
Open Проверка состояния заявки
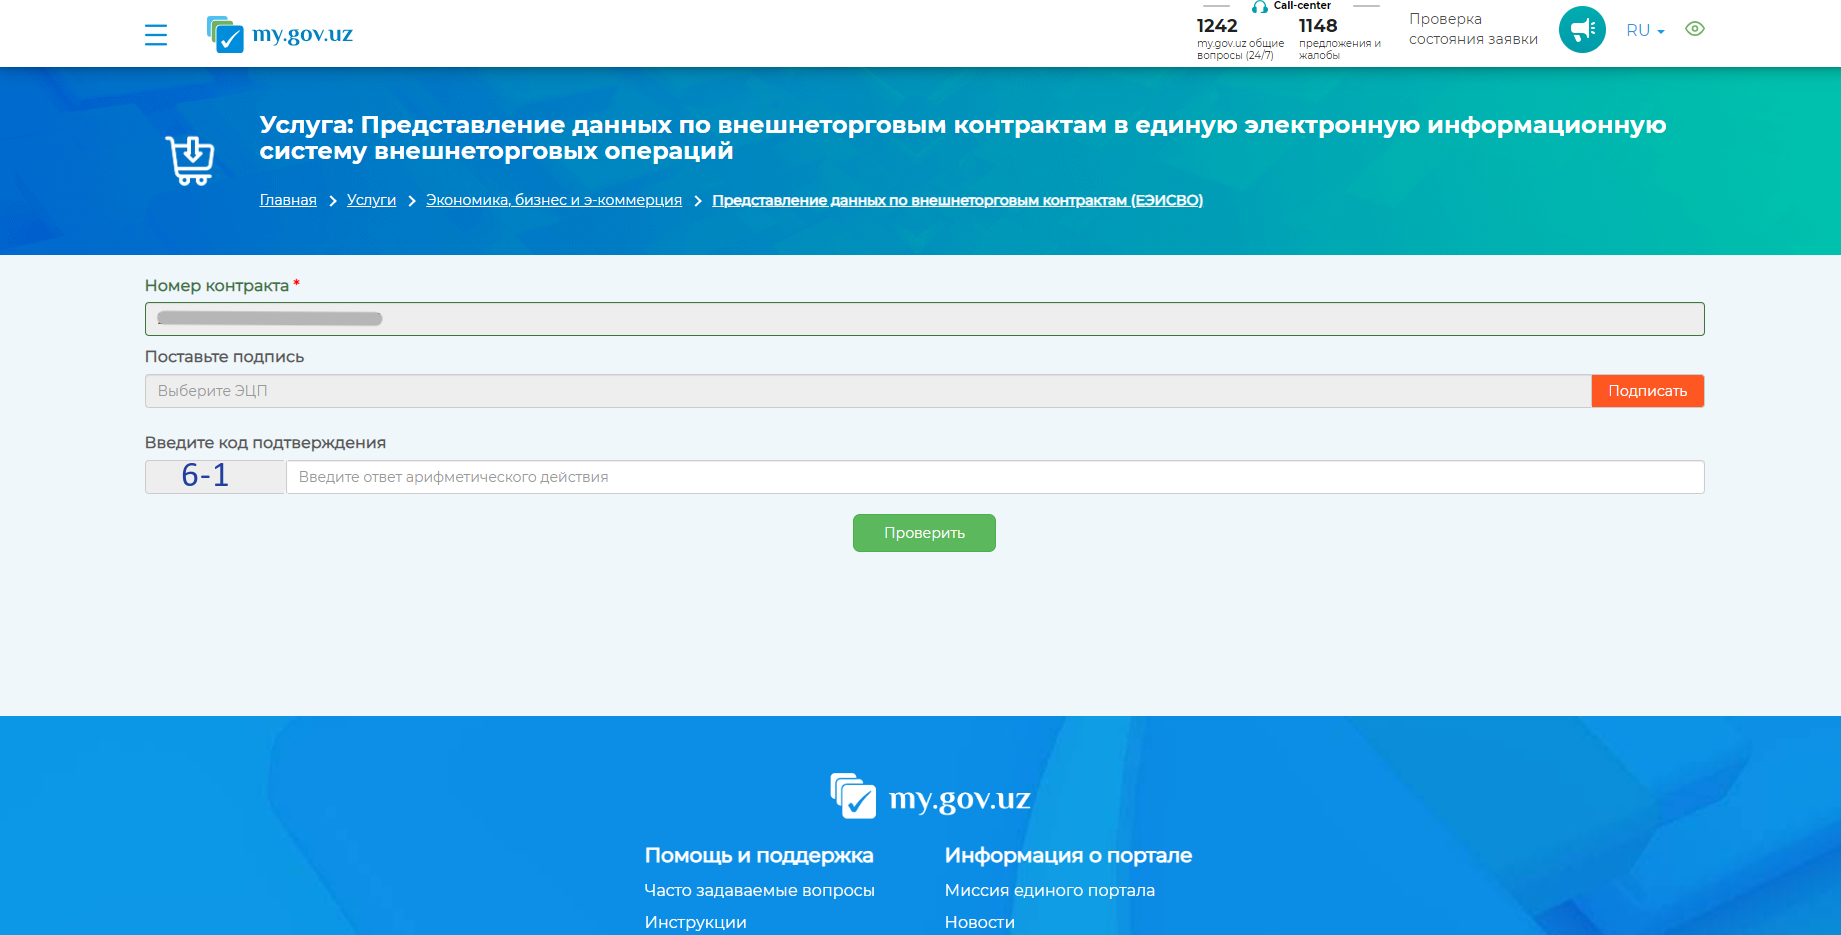pyautogui.click(x=1472, y=29)
